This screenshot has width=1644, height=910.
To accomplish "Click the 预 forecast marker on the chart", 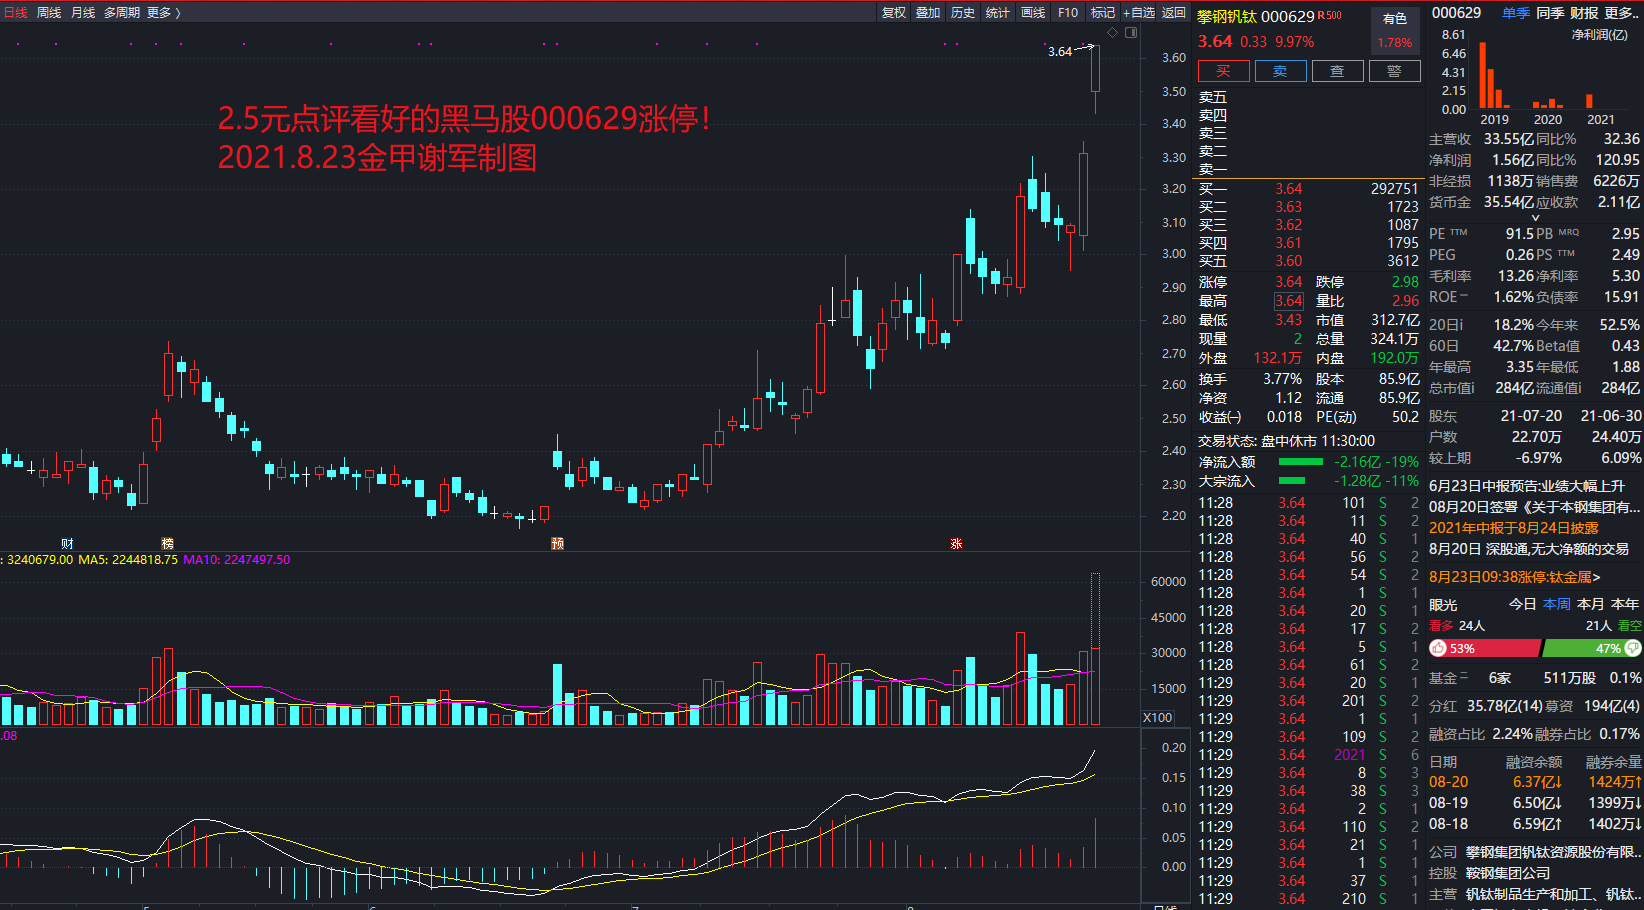I will [x=557, y=543].
